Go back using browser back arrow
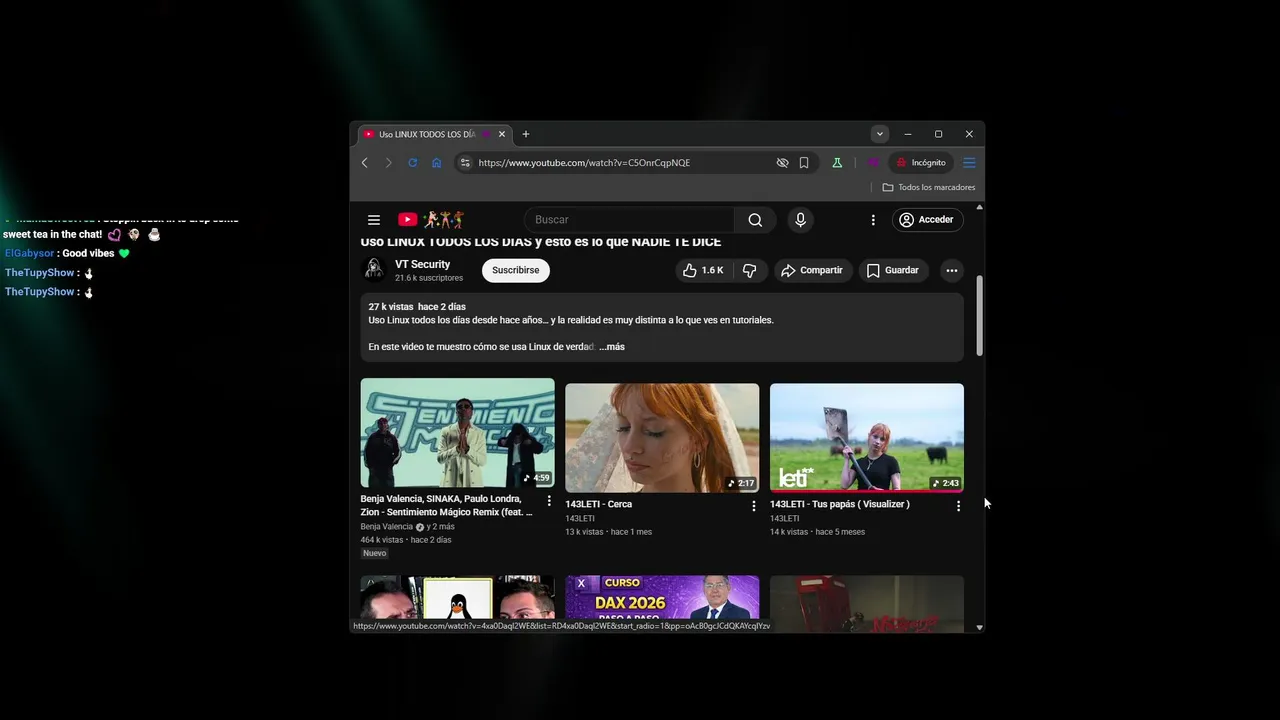Viewport: 1280px width, 720px height. click(x=365, y=163)
